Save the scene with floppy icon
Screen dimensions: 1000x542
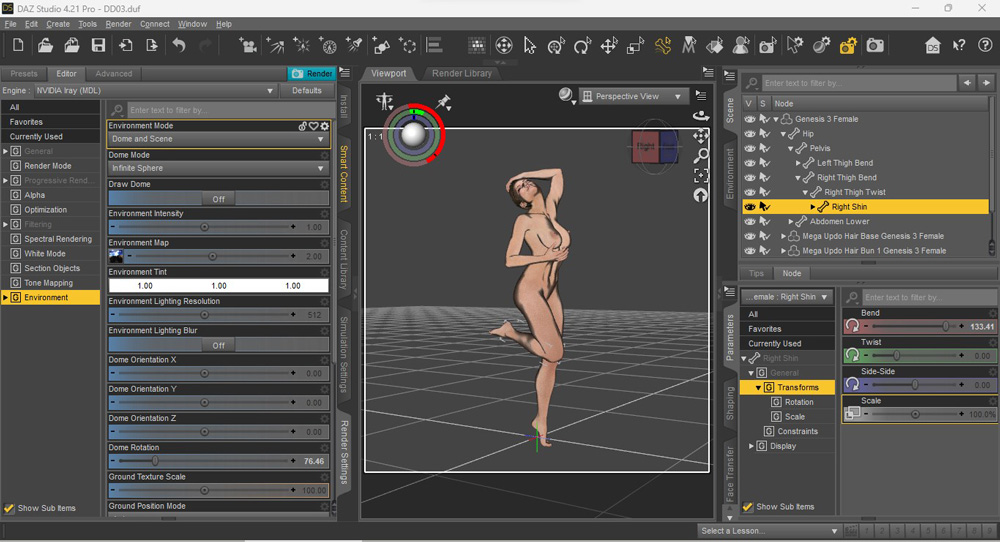tap(98, 45)
